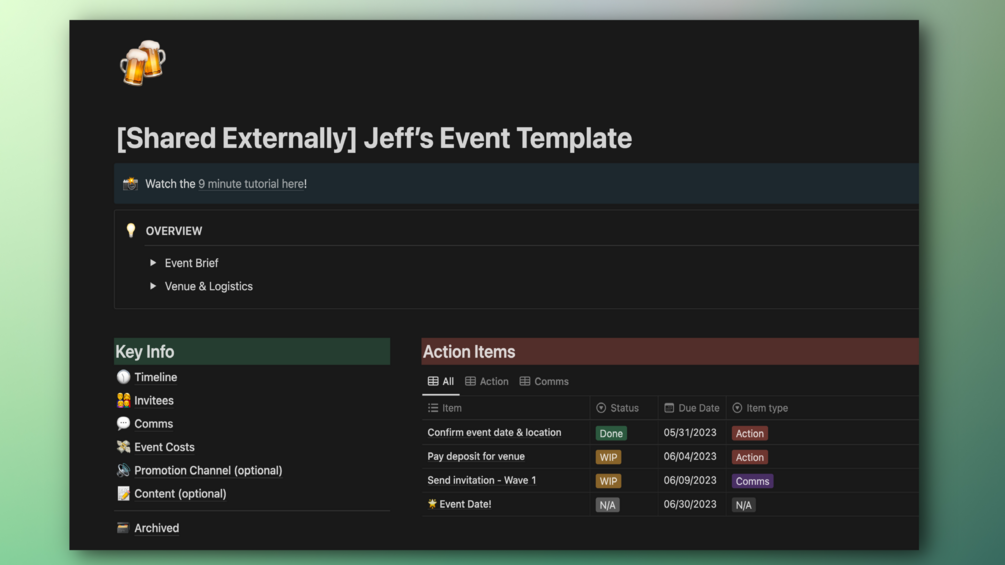Click the money icon beside Event Costs
This screenshot has width=1005, height=565.
(x=123, y=447)
